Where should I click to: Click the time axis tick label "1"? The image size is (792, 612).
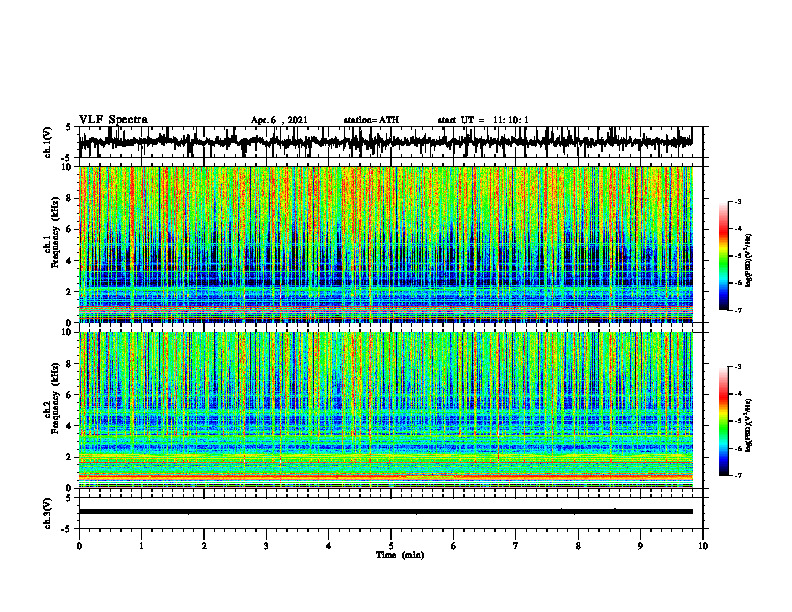[141, 546]
